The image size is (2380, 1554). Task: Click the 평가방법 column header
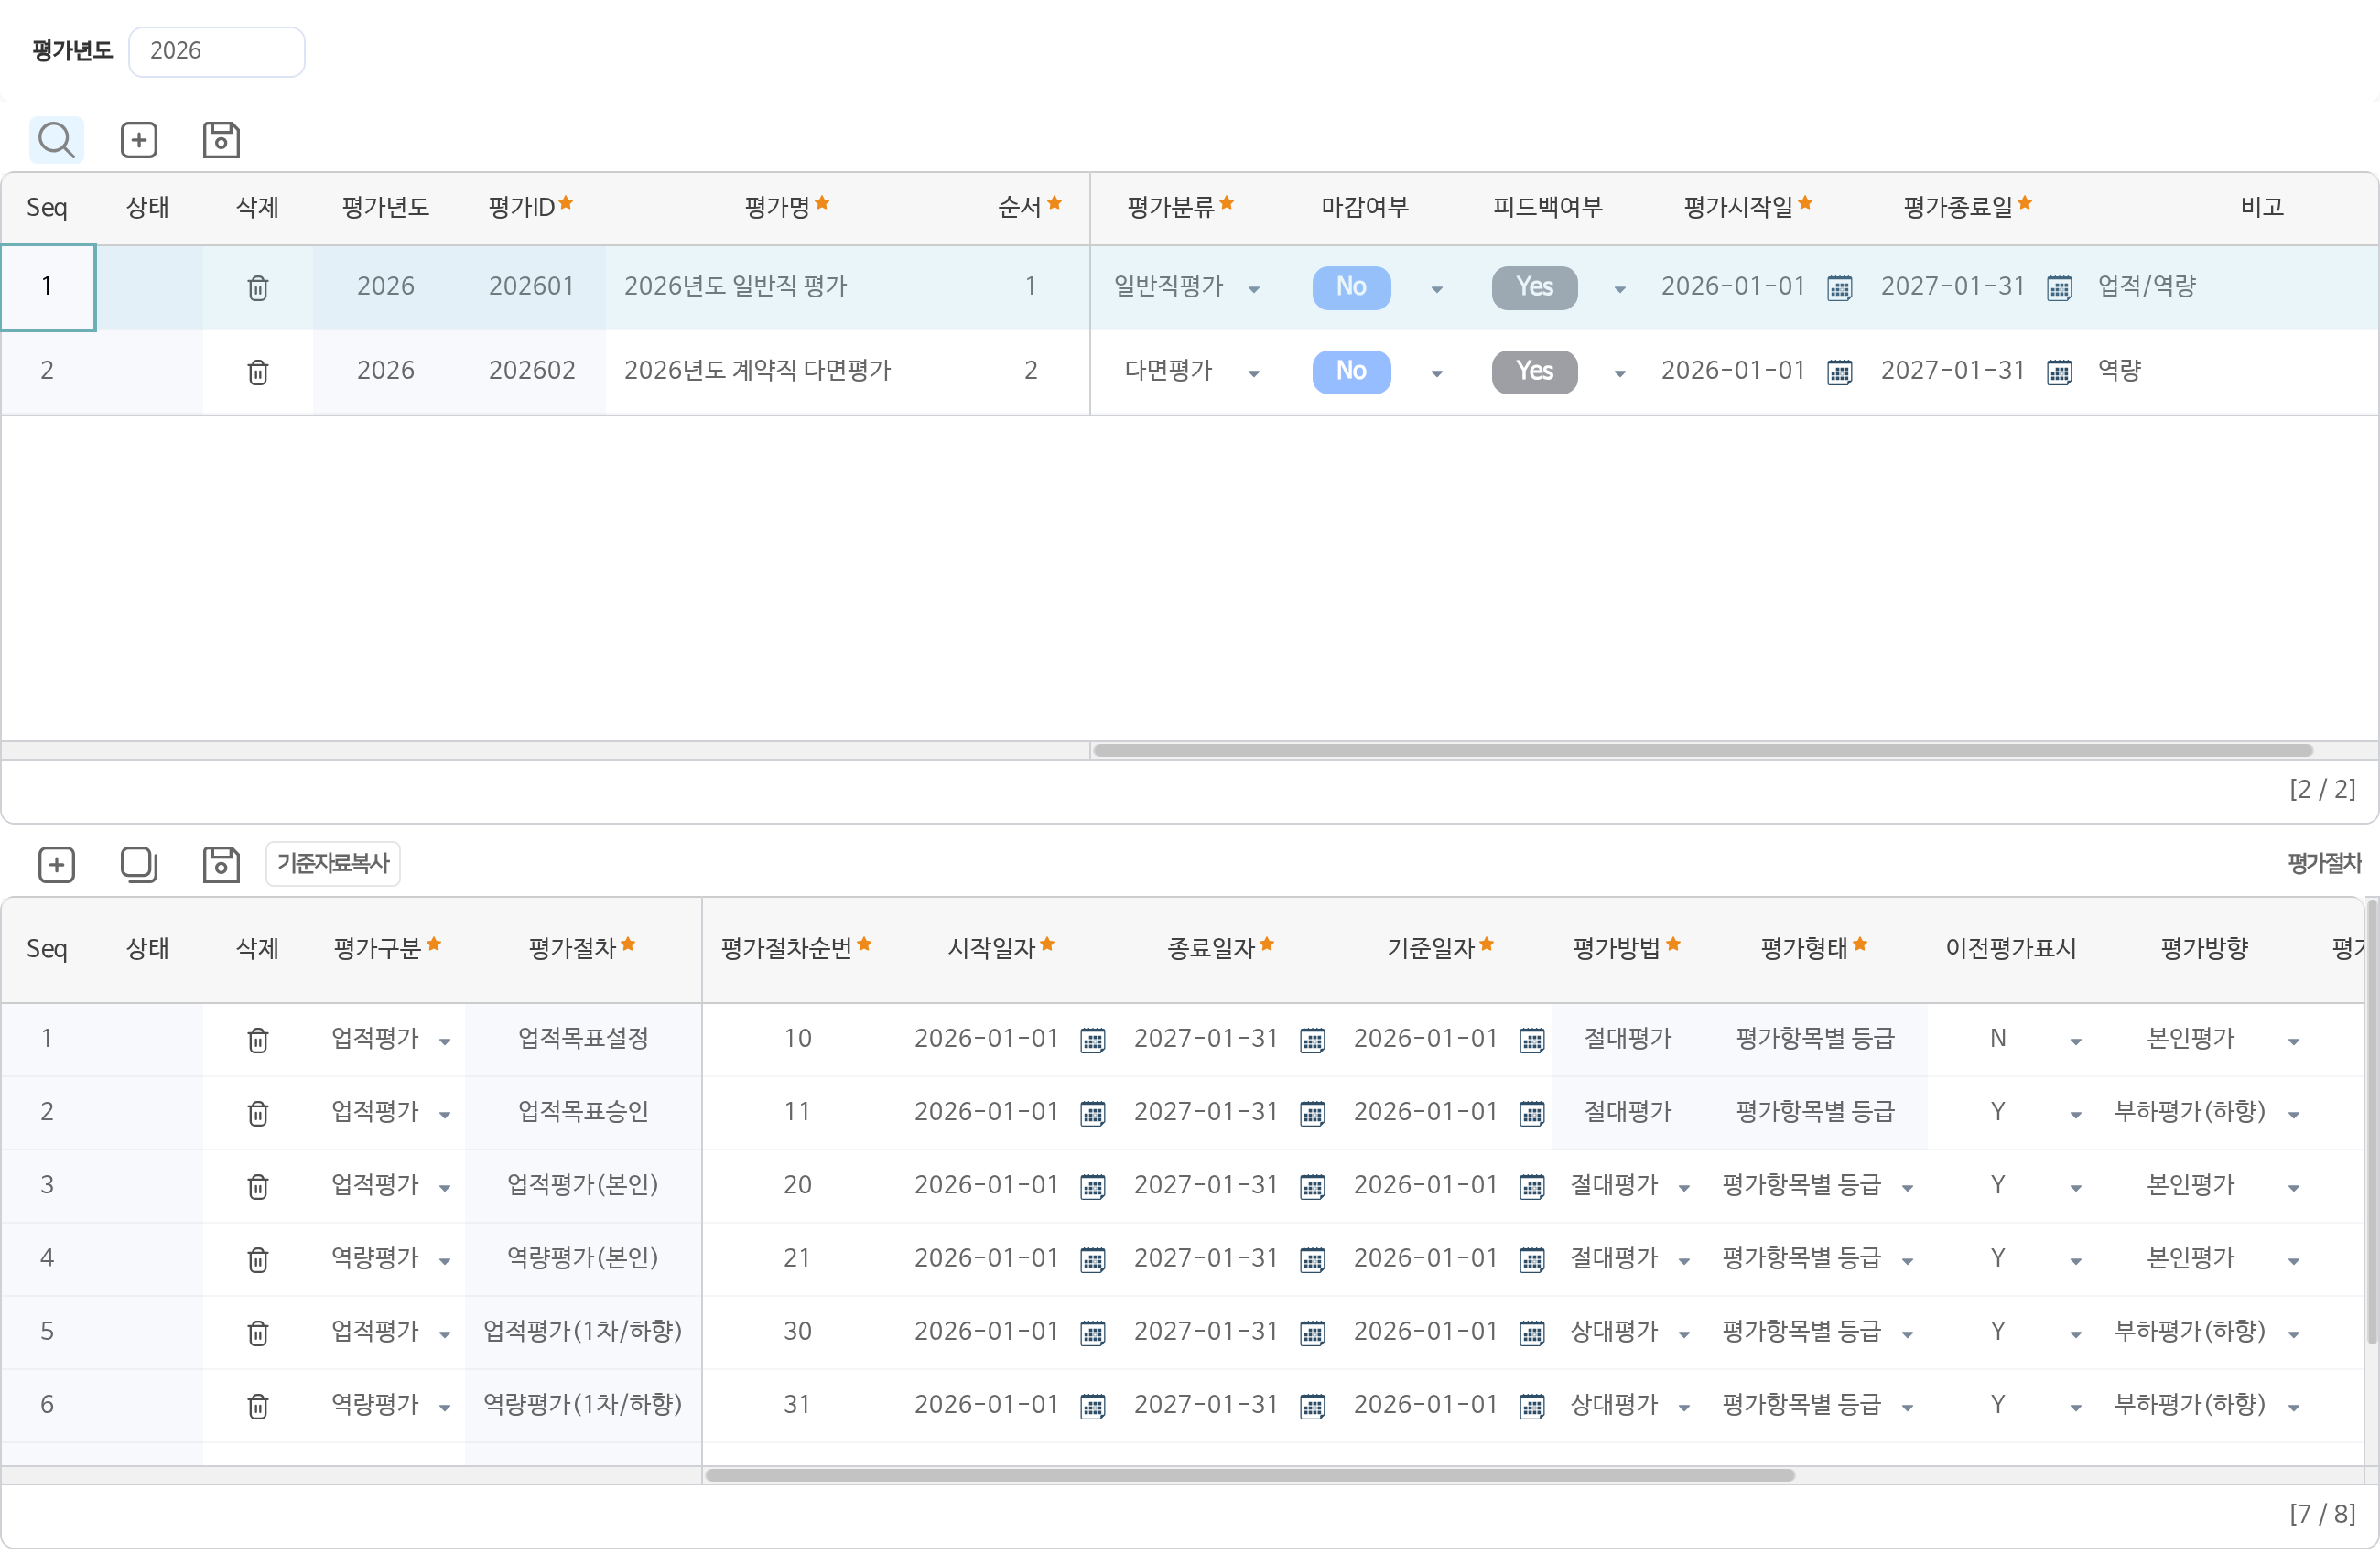(x=1625, y=947)
